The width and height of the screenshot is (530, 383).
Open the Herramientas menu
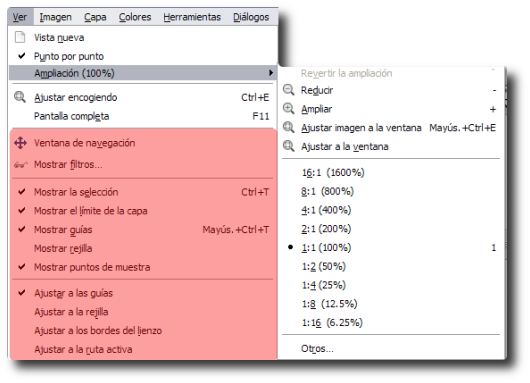pyautogui.click(x=192, y=17)
